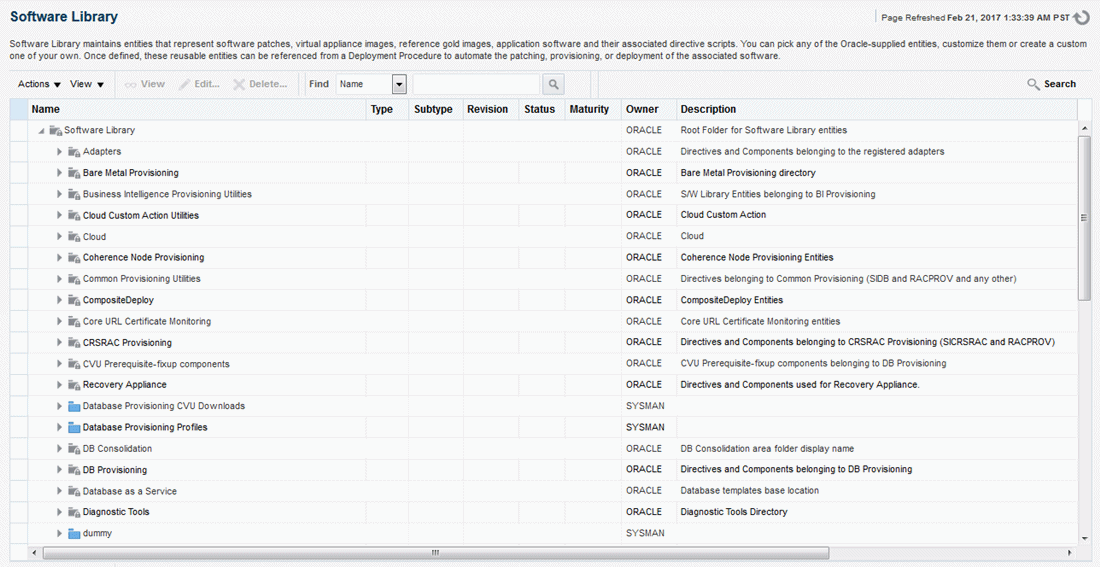Click the blue dummy folder icon
Screen dimensions: 1100x567
74,533
